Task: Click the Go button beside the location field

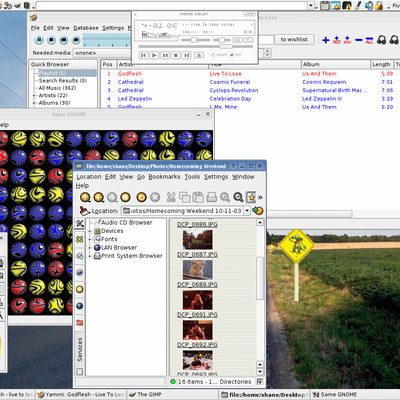Action: [258, 211]
